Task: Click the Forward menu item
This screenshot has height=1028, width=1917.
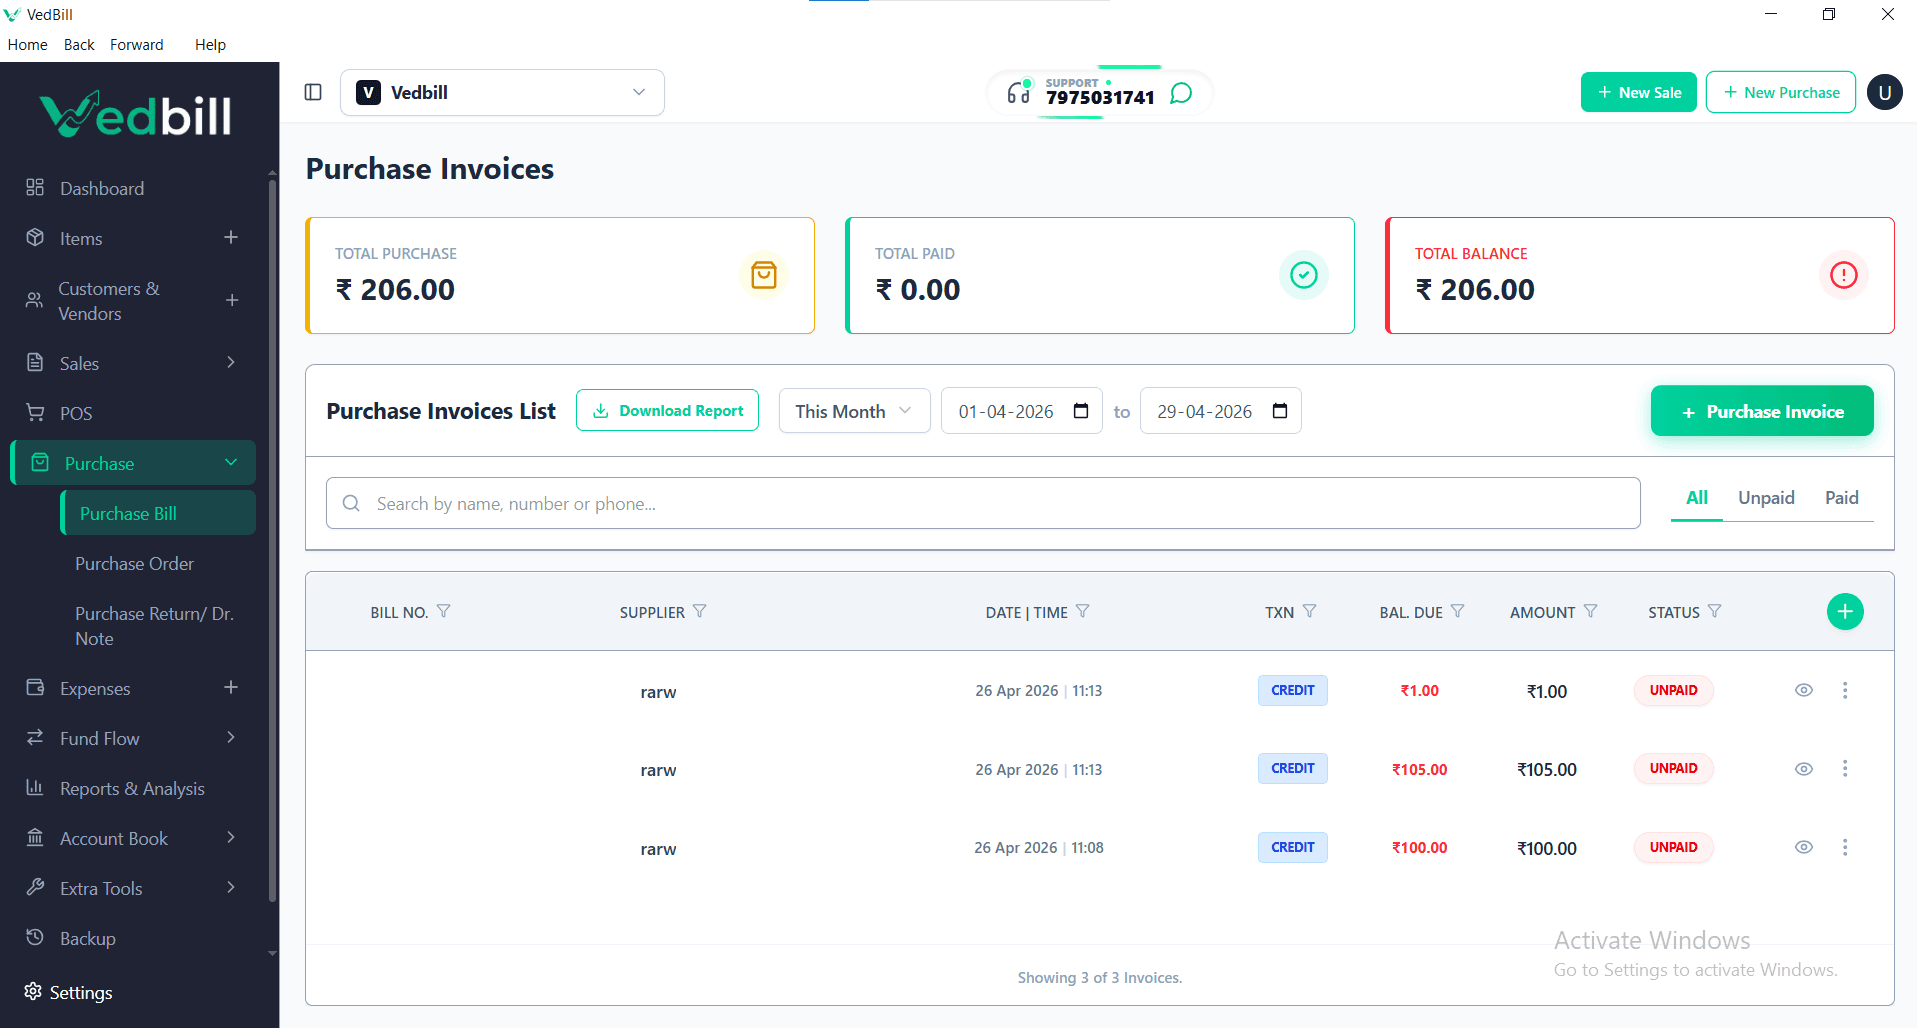Action: point(137,44)
